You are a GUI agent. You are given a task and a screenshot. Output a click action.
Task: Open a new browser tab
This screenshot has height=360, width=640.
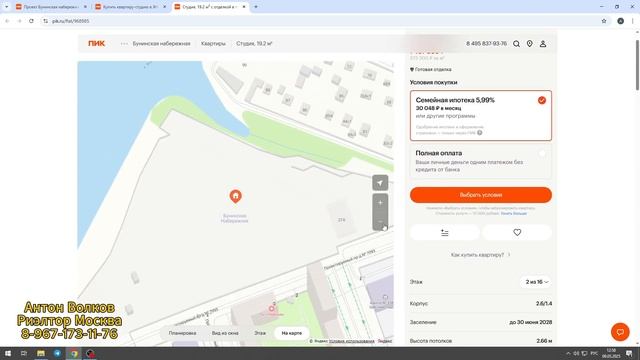pos(256,7)
